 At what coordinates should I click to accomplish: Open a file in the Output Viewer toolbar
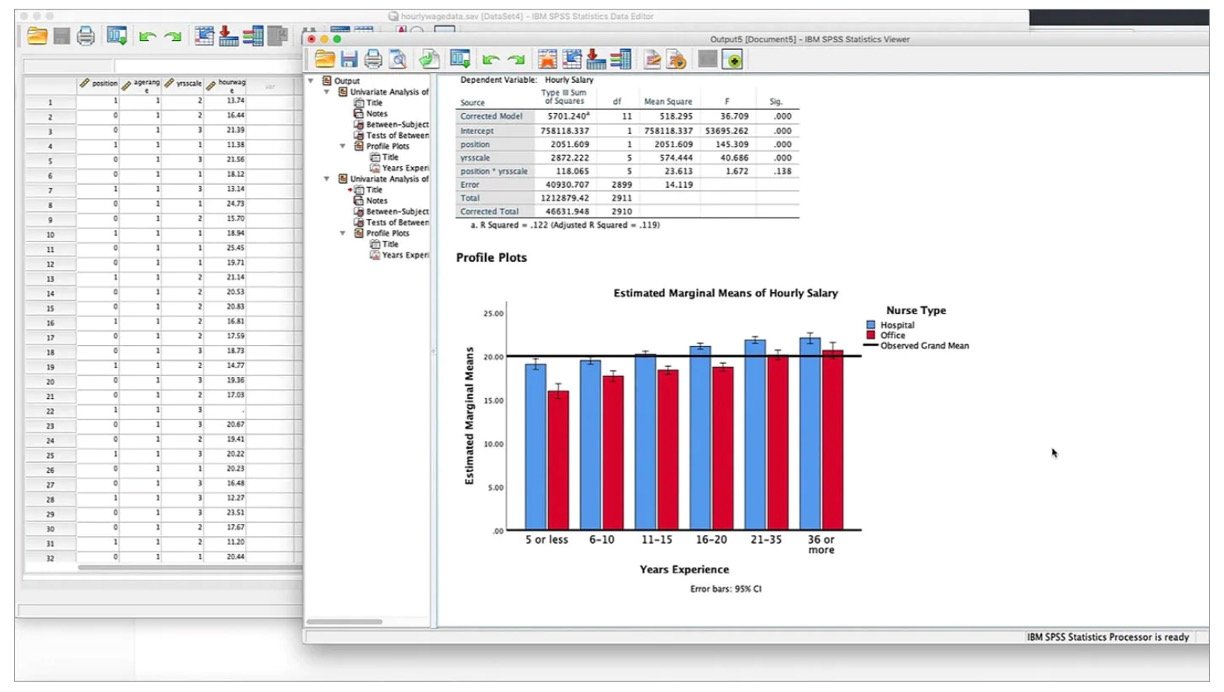[324, 59]
